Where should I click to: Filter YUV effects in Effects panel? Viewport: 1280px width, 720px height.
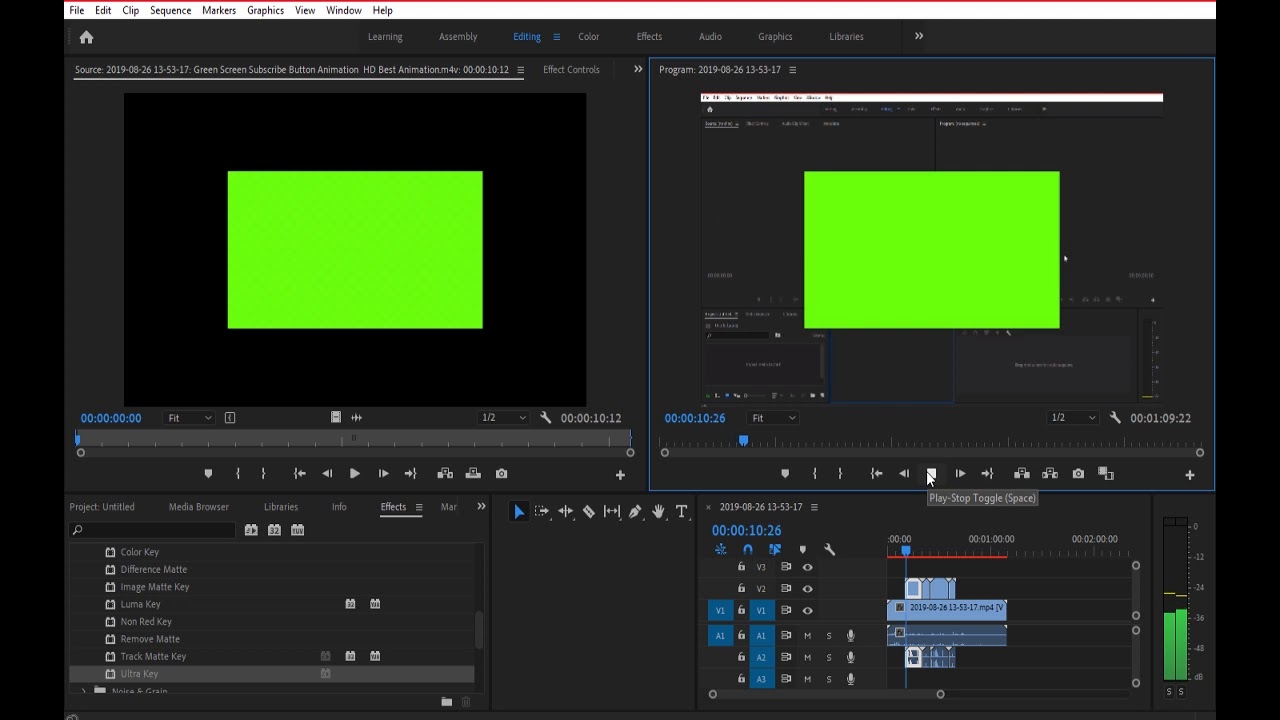tap(298, 530)
